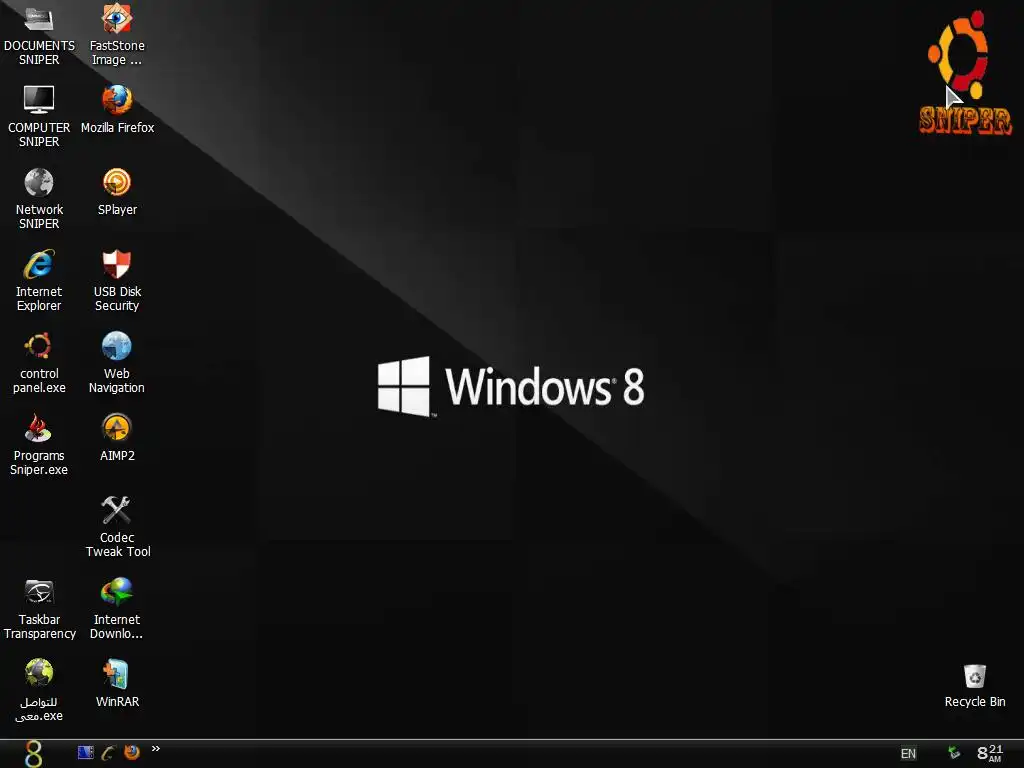This screenshot has height=768, width=1024.
Task: Select the Codec Tweak Tool icon
Action: tap(117, 526)
